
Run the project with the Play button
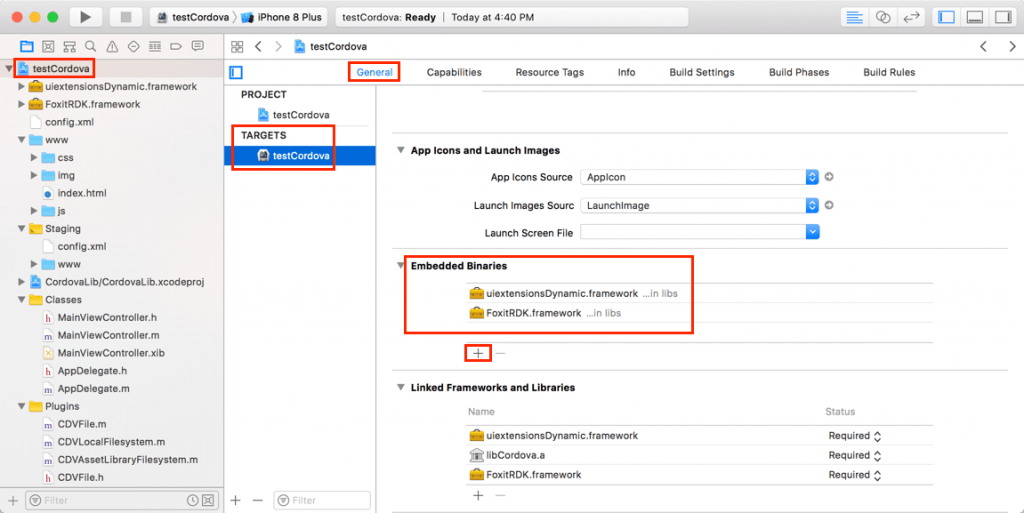click(85, 18)
